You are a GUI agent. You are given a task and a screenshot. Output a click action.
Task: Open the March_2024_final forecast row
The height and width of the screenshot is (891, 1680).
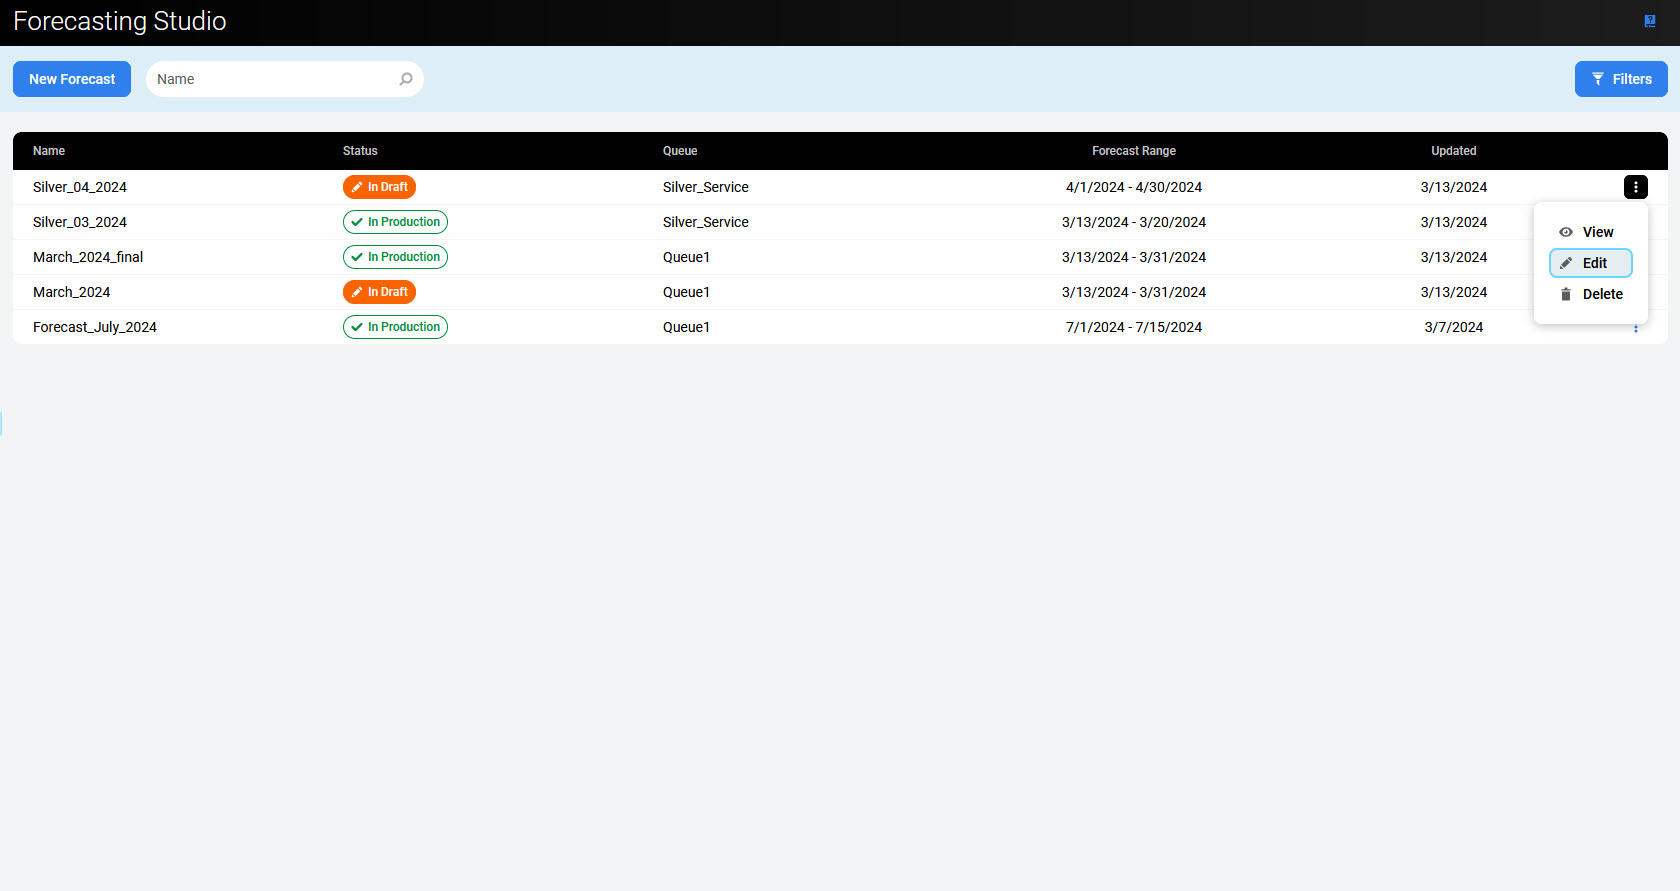(x=88, y=257)
